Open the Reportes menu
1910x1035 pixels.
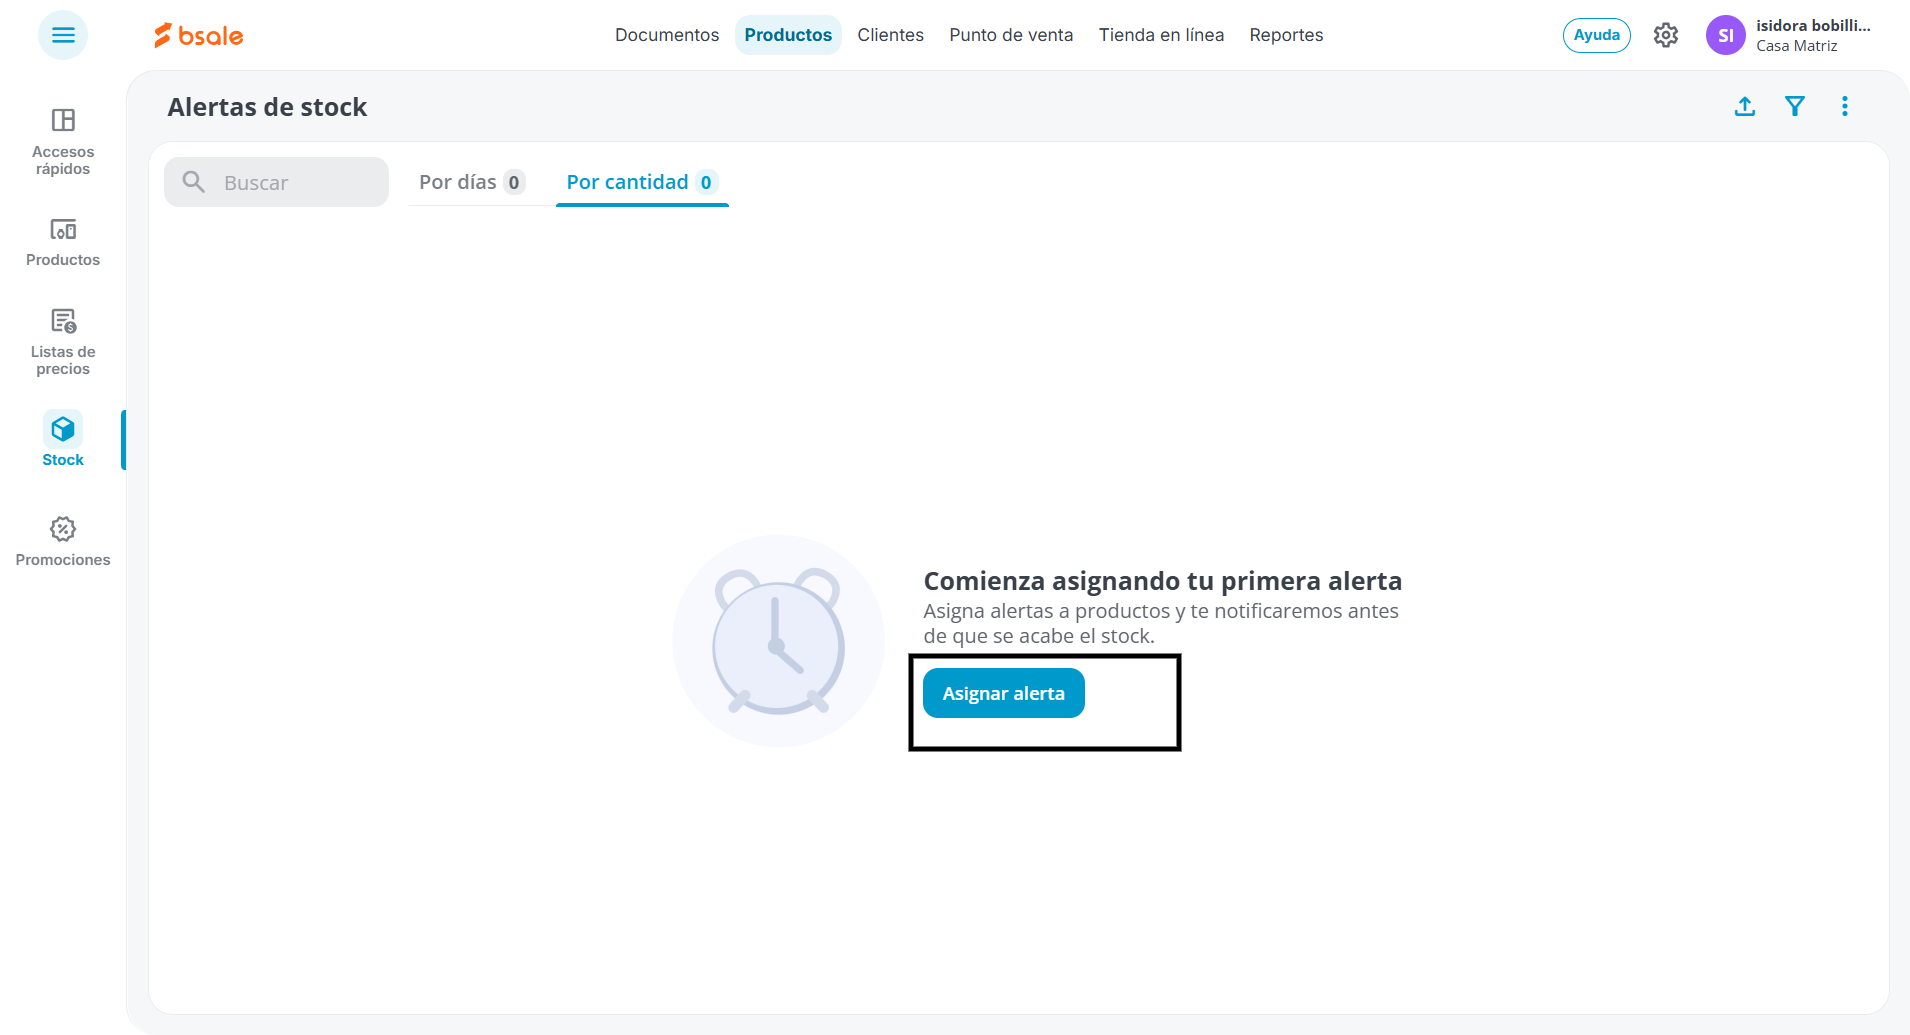pos(1286,35)
